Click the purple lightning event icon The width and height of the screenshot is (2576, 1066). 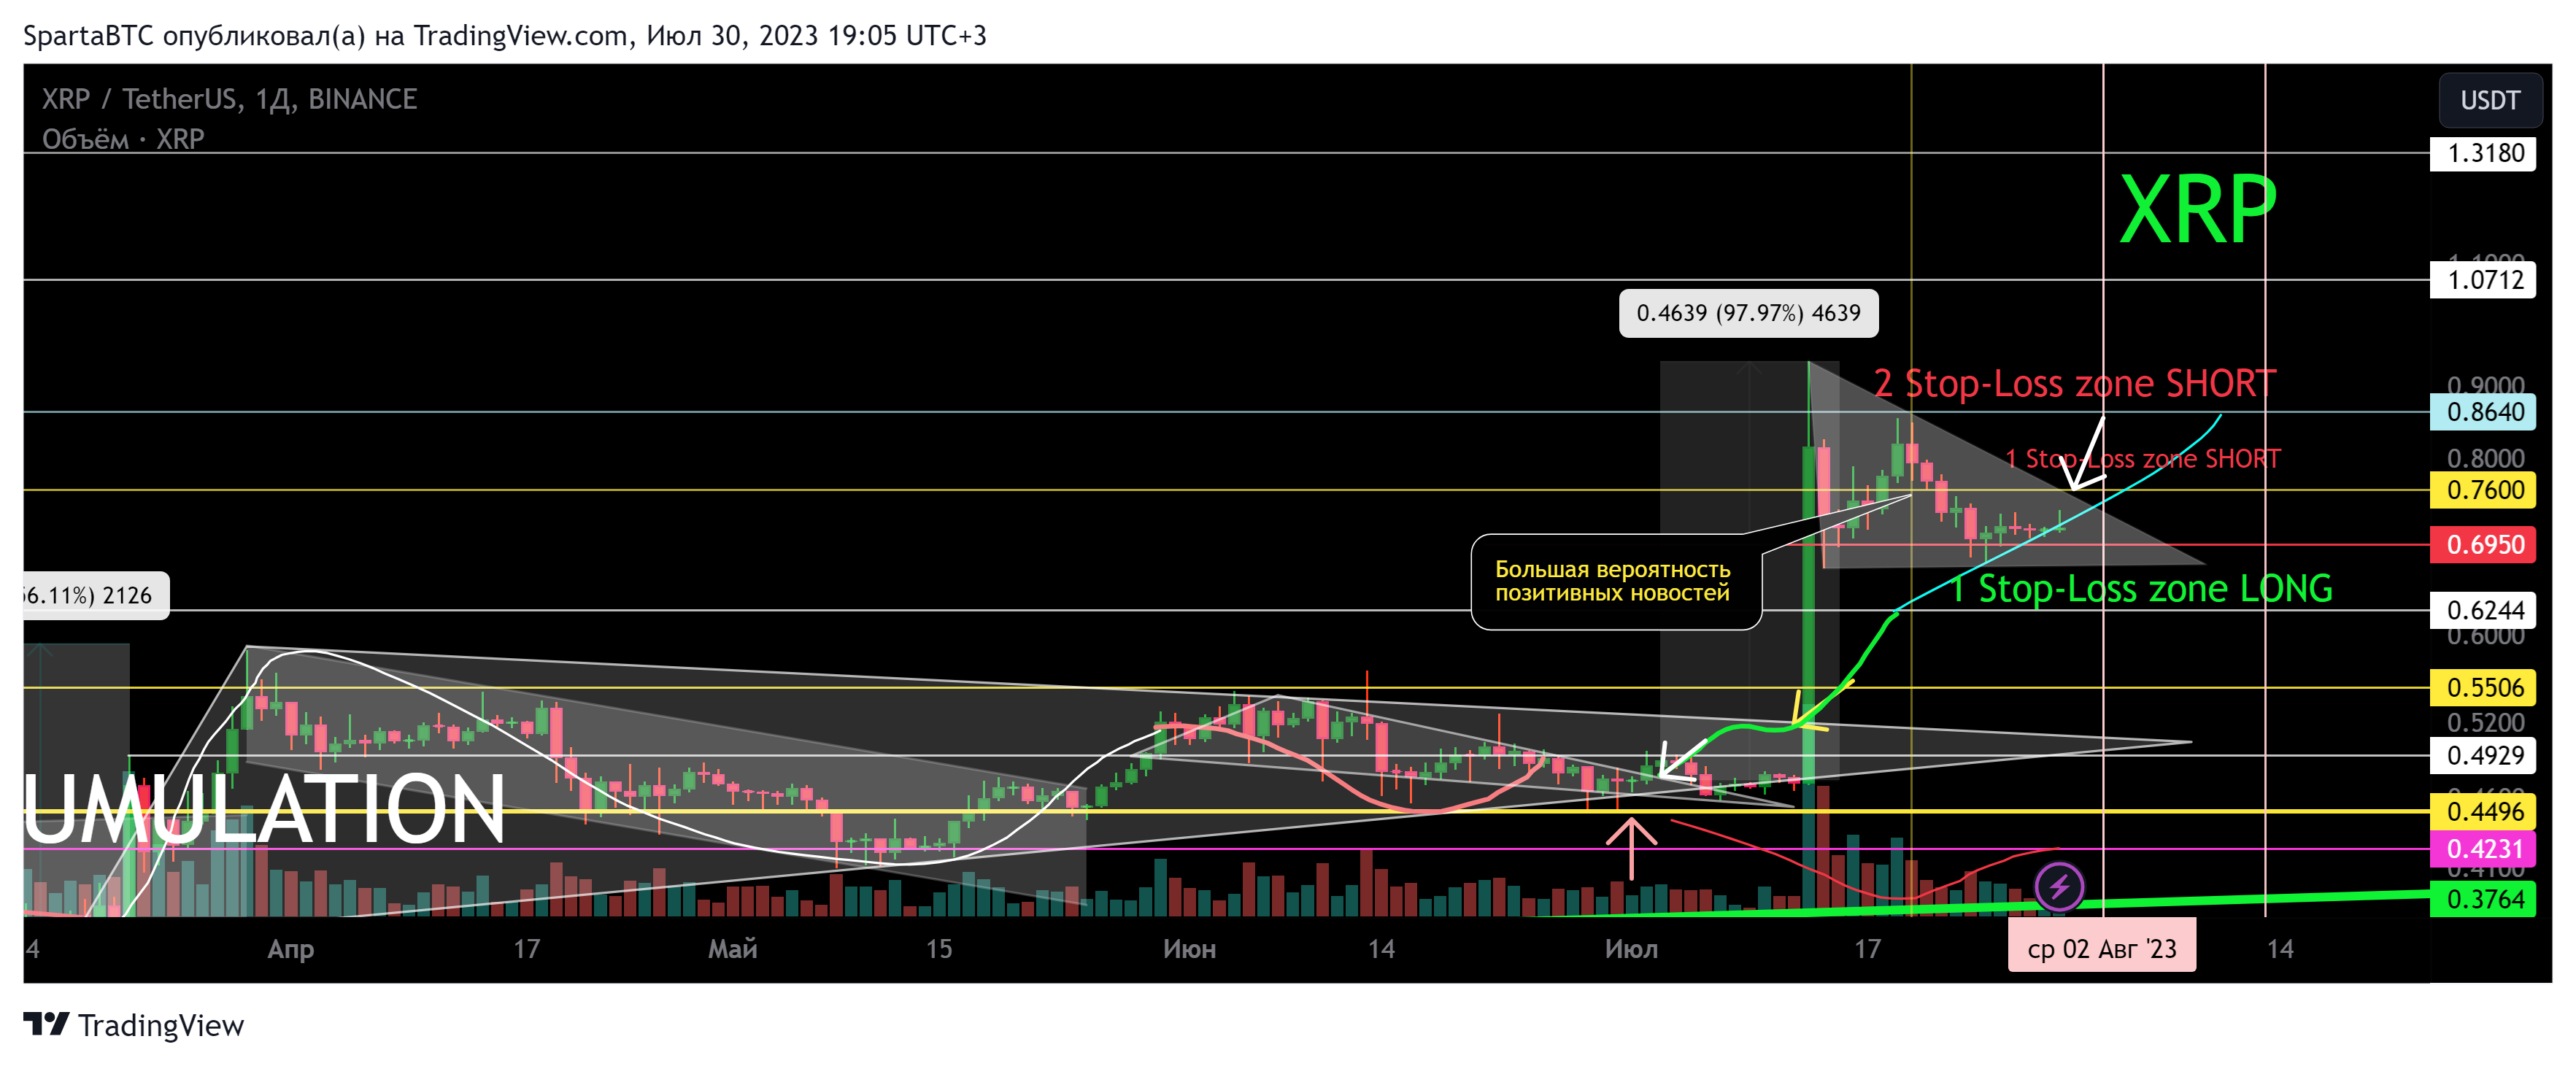[2059, 886]
